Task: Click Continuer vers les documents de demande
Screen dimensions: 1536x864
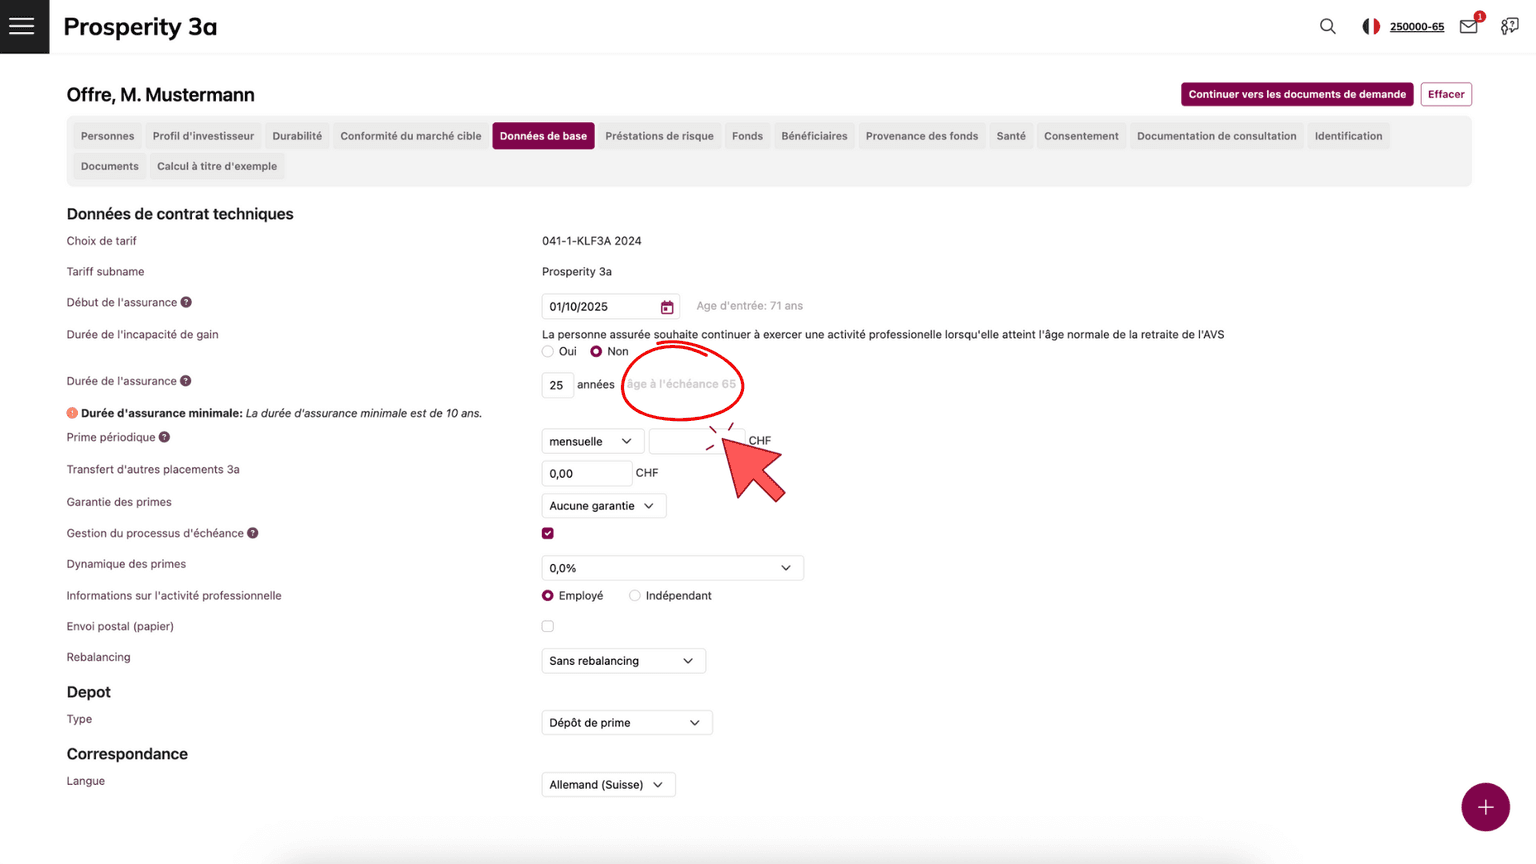Action: 1296,94
